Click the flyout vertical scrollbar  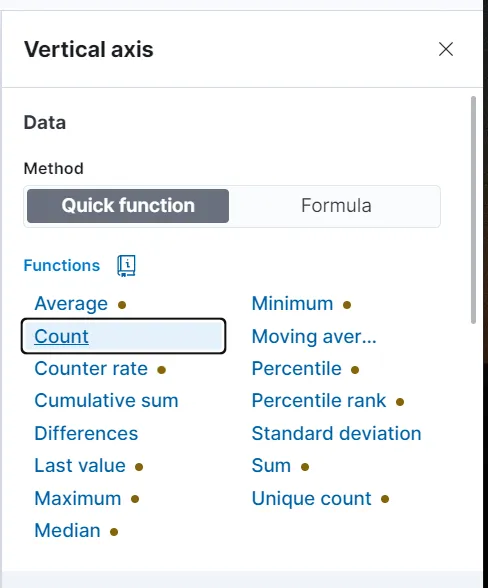[x=473, y=210]
